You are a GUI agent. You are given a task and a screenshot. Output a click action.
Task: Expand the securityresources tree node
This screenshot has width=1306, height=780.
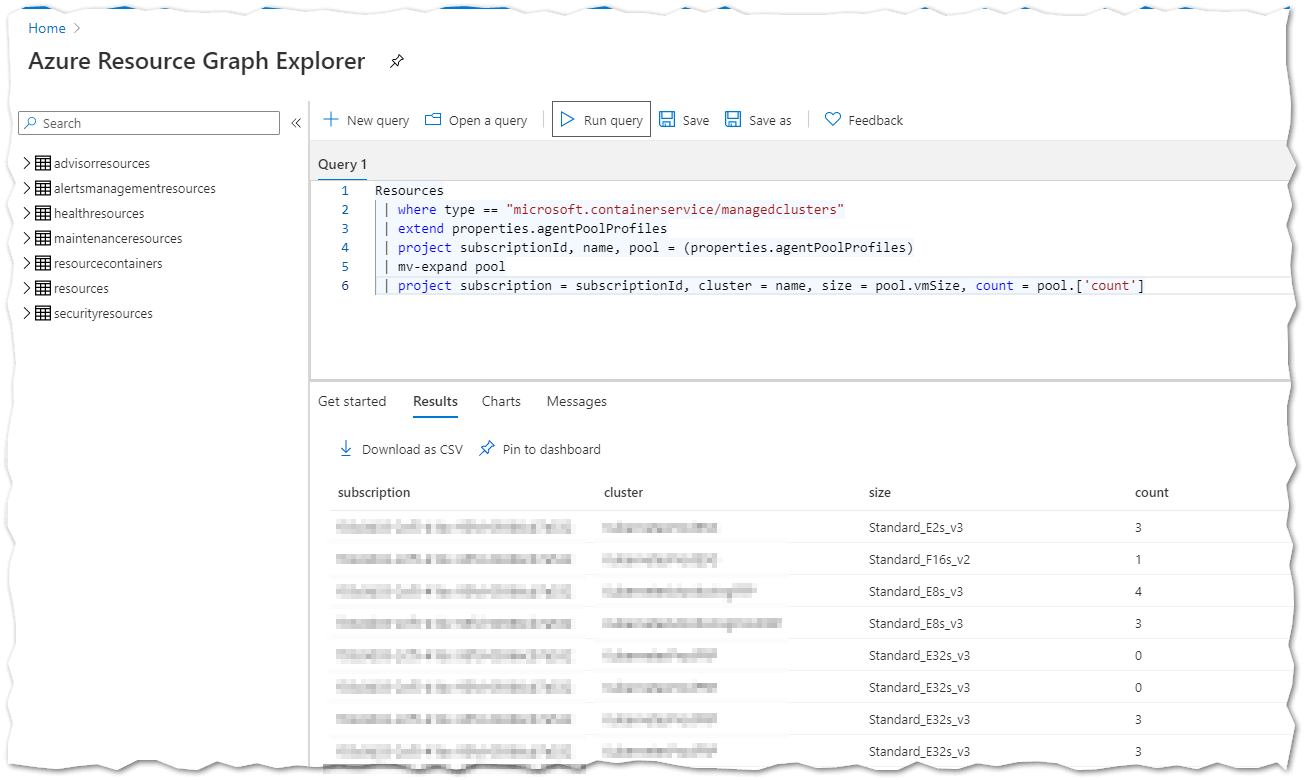[27, 313]
